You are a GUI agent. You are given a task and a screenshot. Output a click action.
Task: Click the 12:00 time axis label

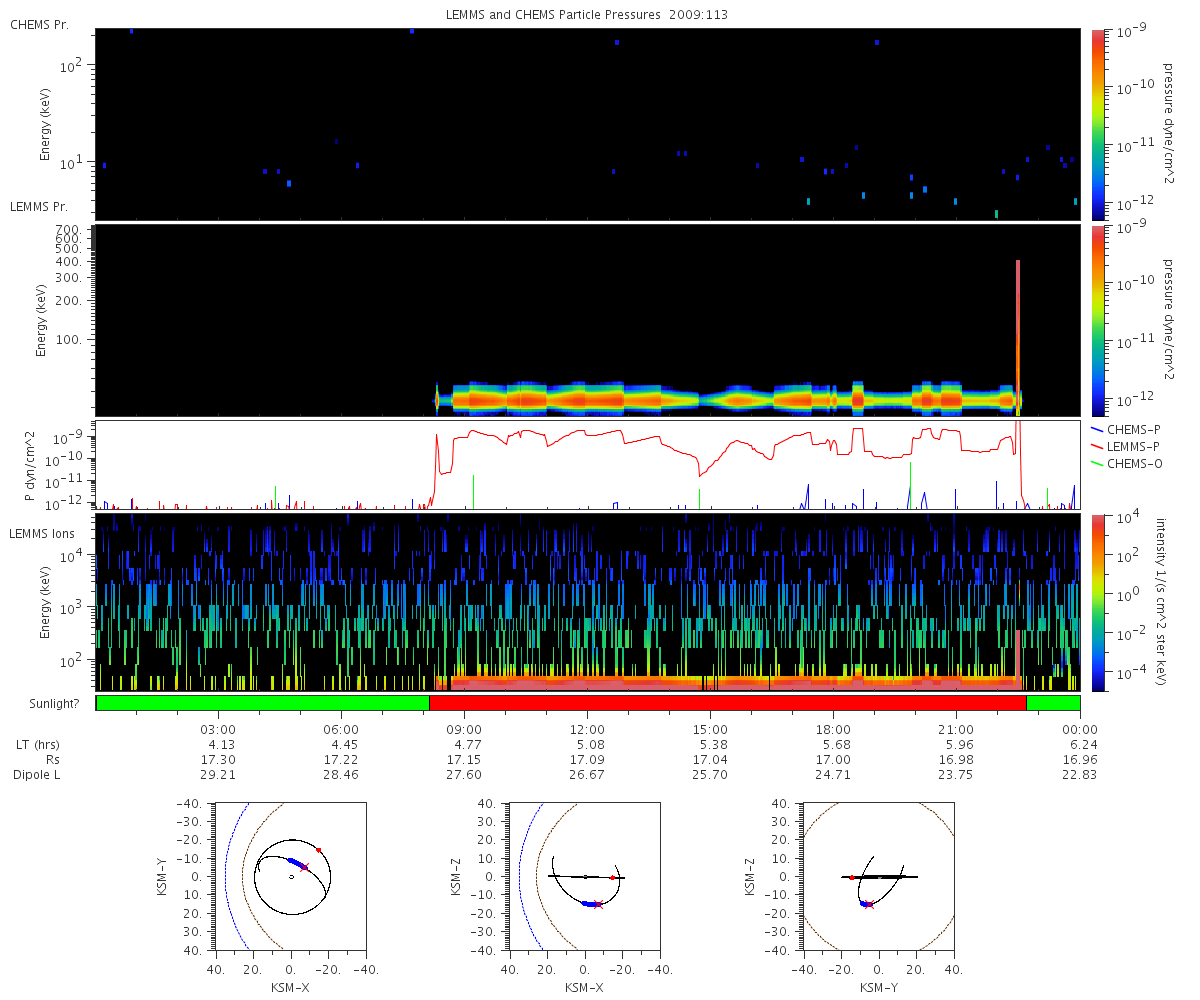tap(587, 729)
